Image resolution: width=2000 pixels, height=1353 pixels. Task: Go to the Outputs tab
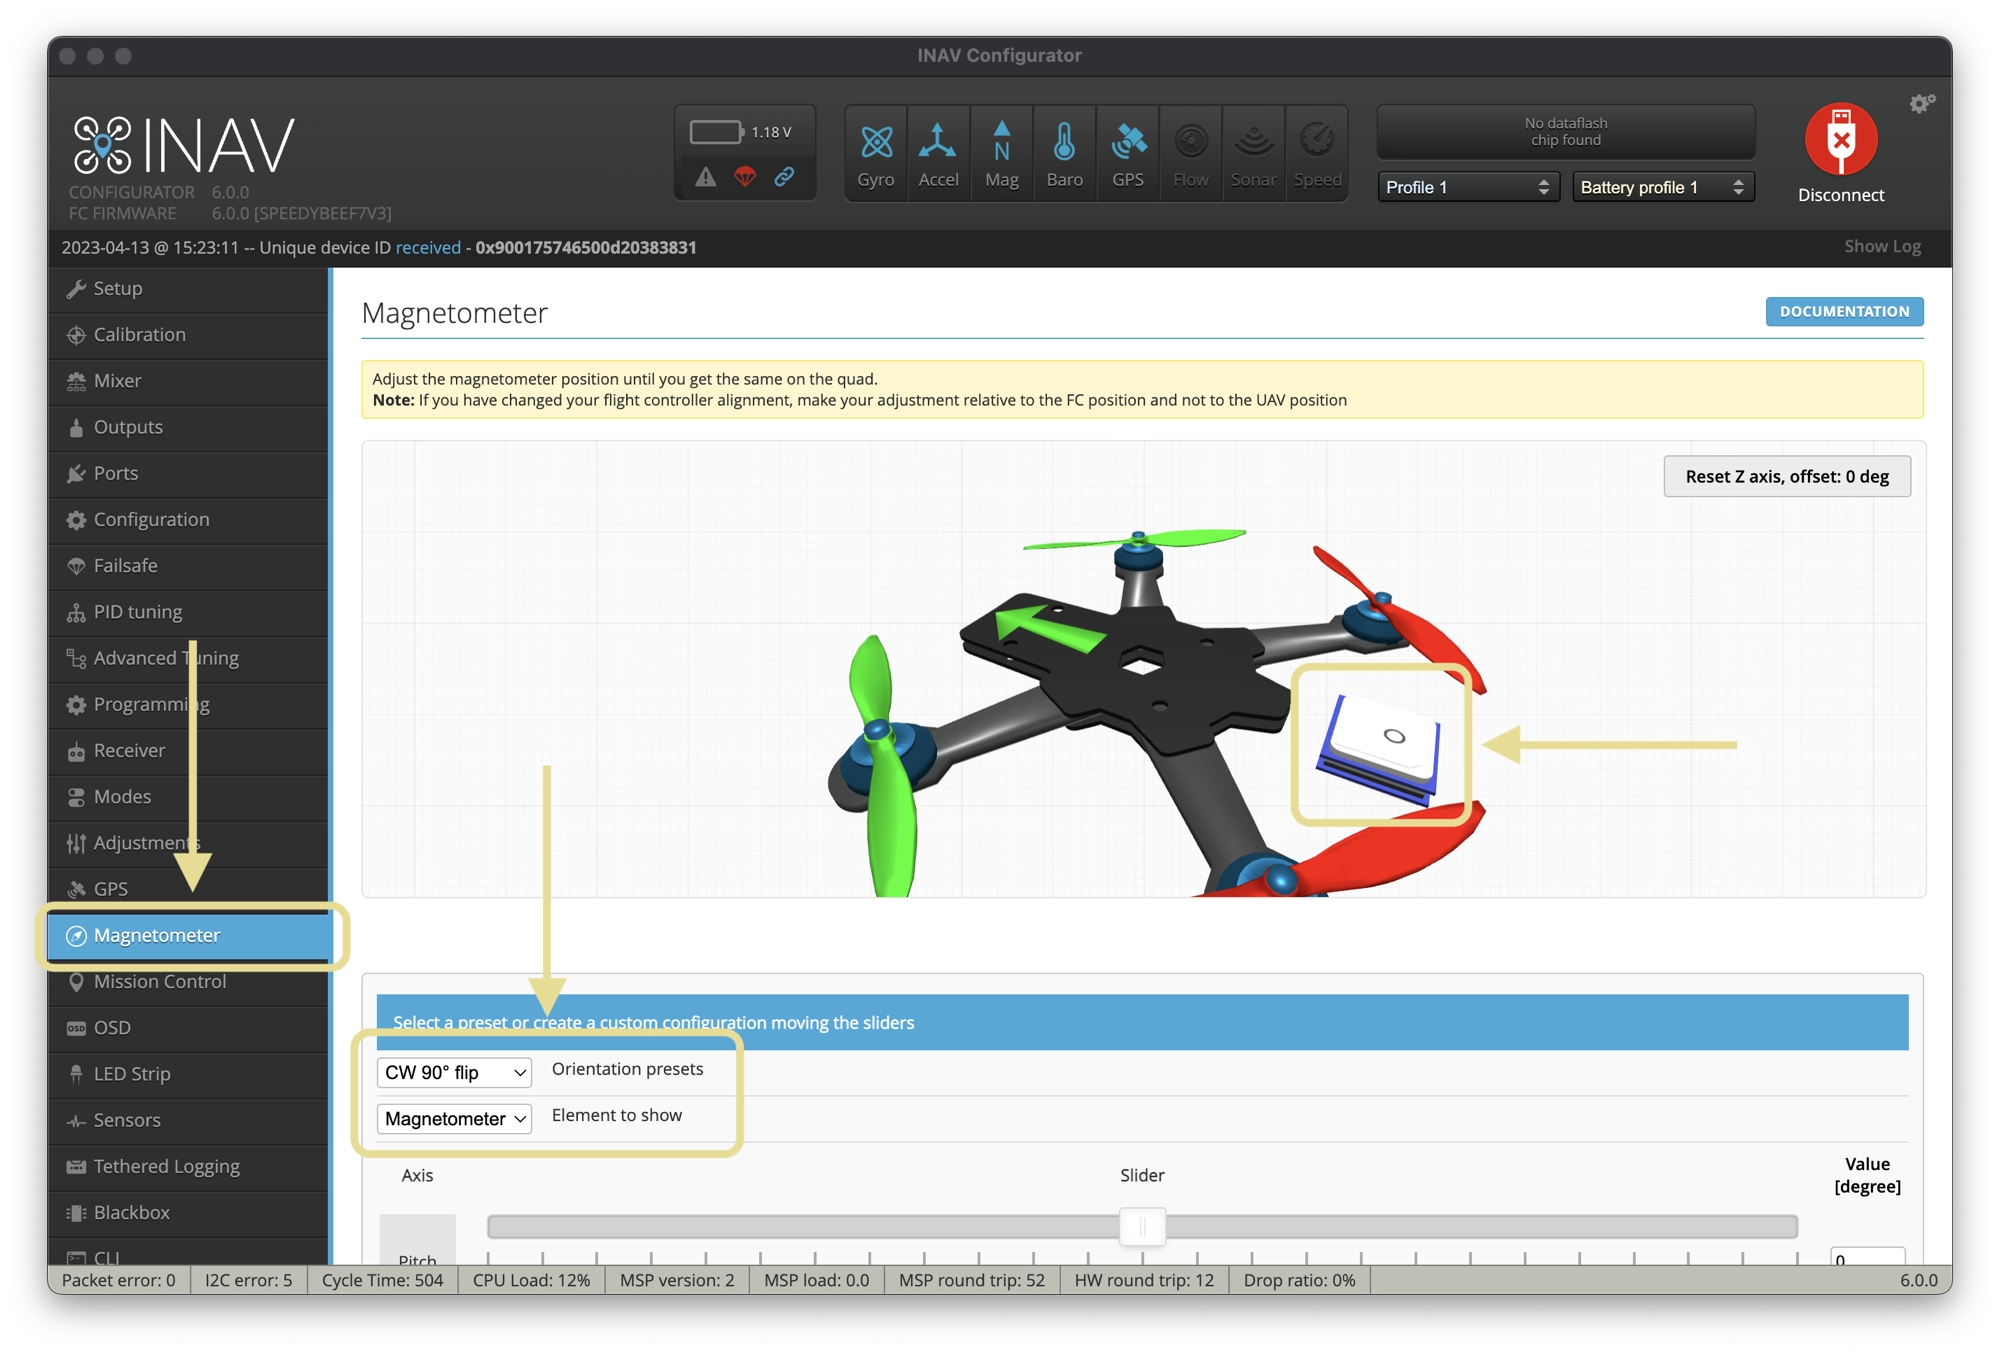point(188,427)
